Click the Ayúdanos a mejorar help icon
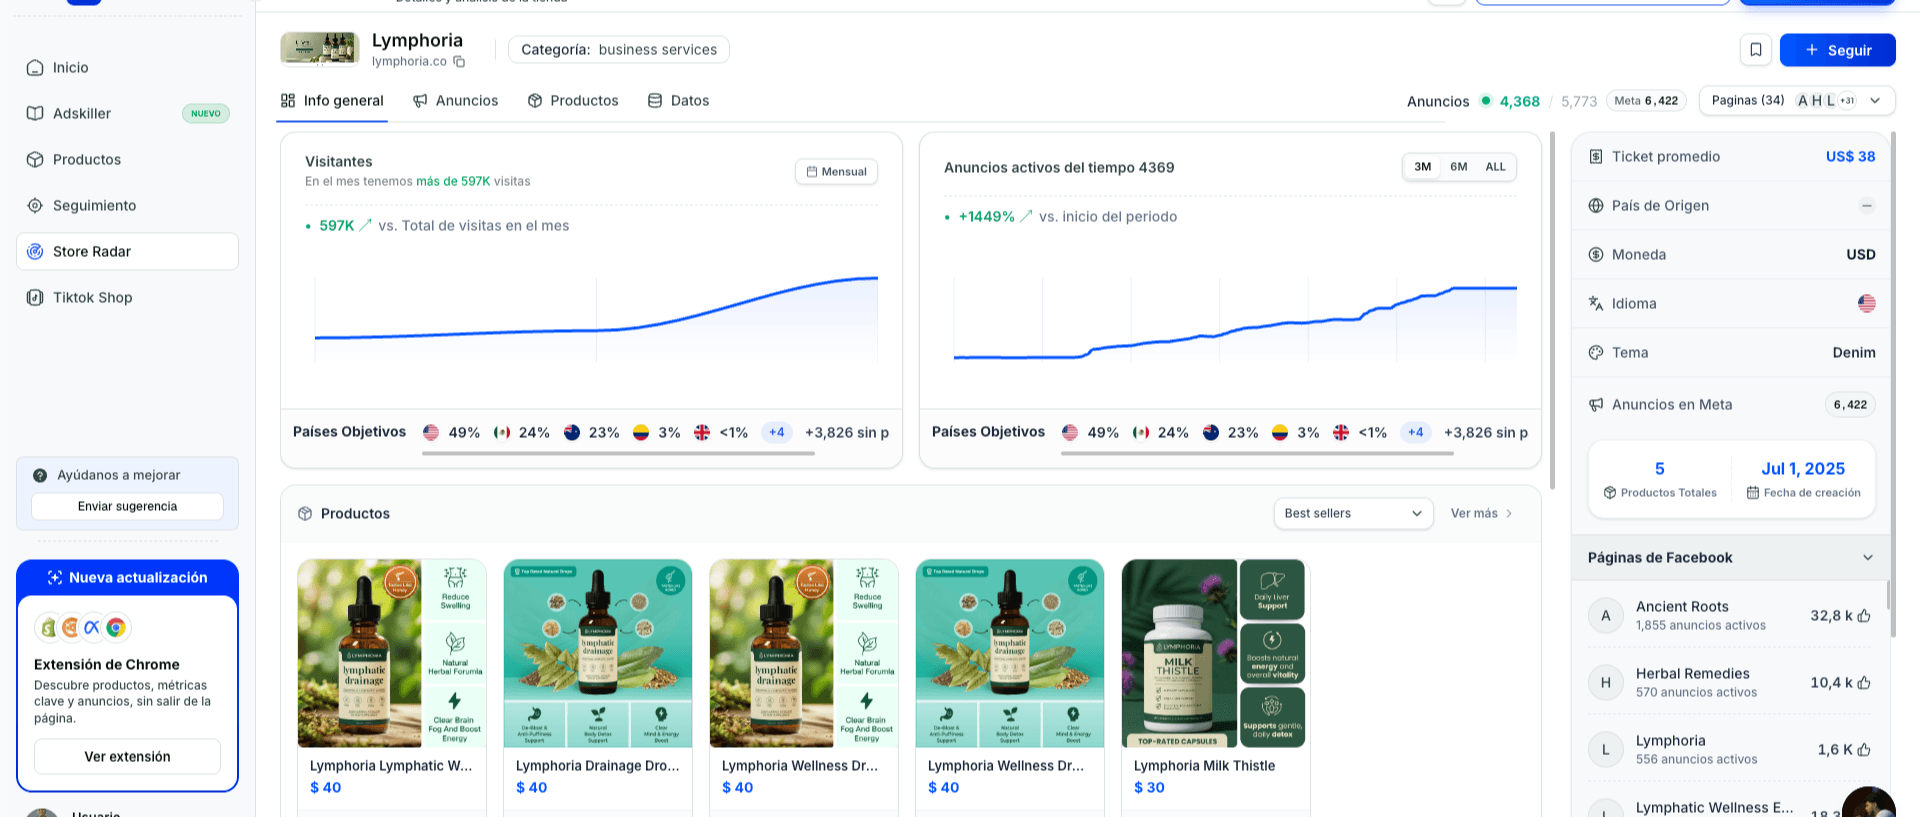This screenshot has width=1920, height=817. [x=40, y=476]
